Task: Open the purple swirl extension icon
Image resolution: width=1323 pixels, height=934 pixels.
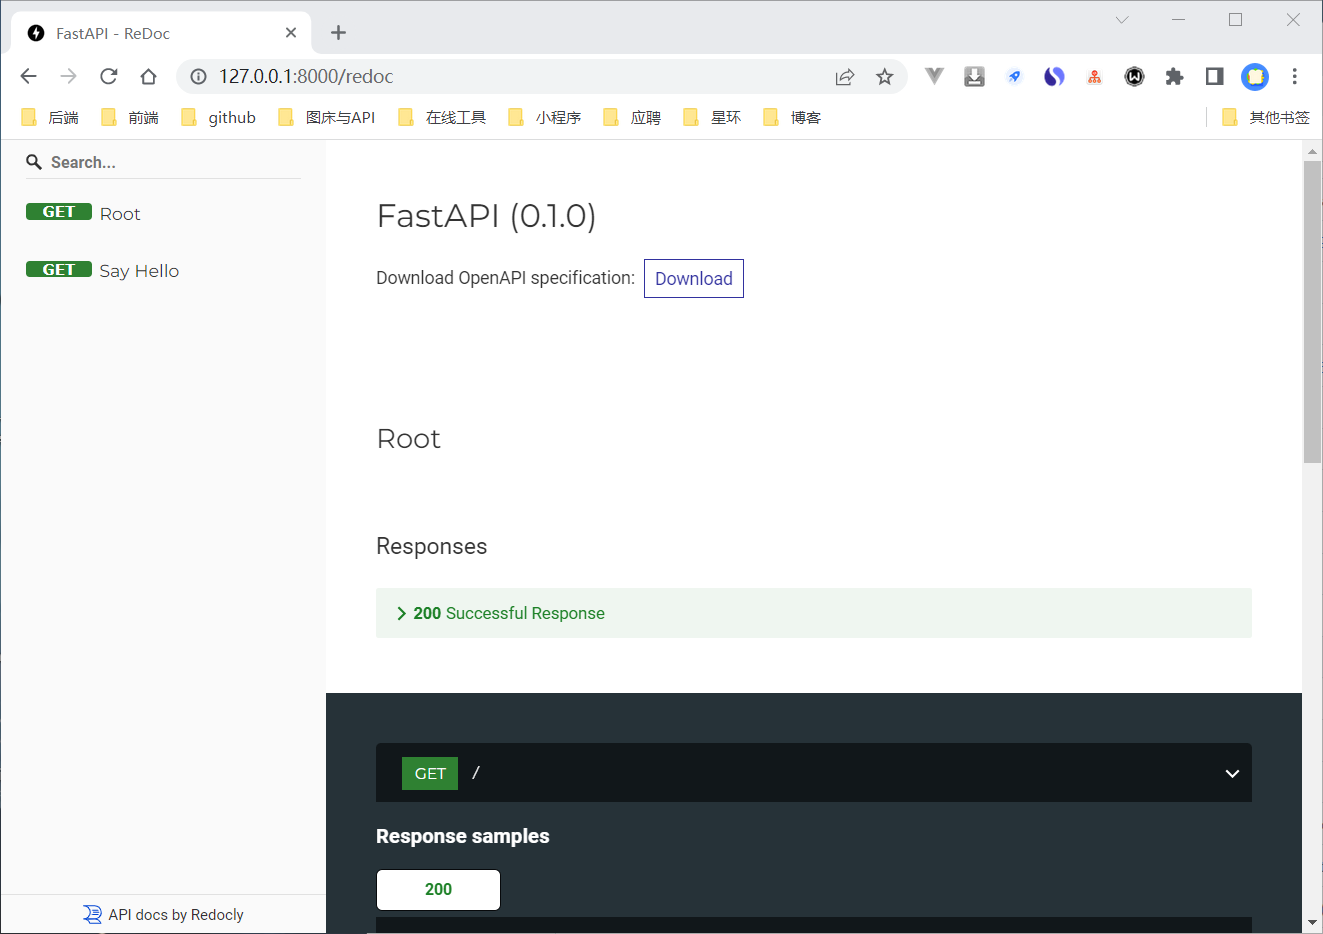Action: click(x=1054, y=76)
